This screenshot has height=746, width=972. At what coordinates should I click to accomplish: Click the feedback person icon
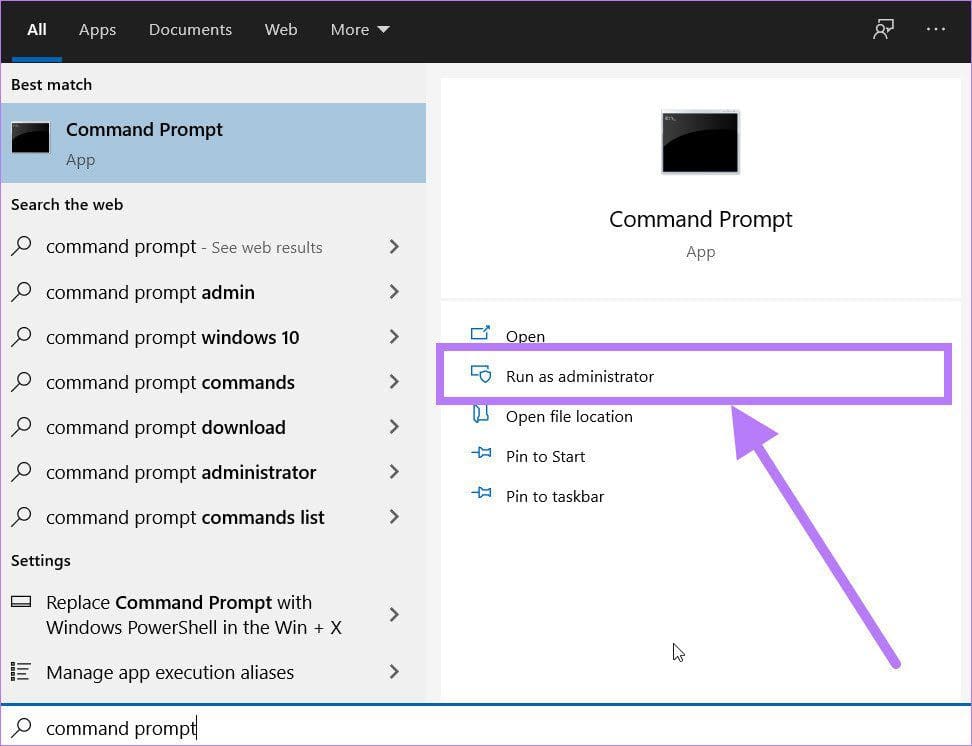pos(883,29)
